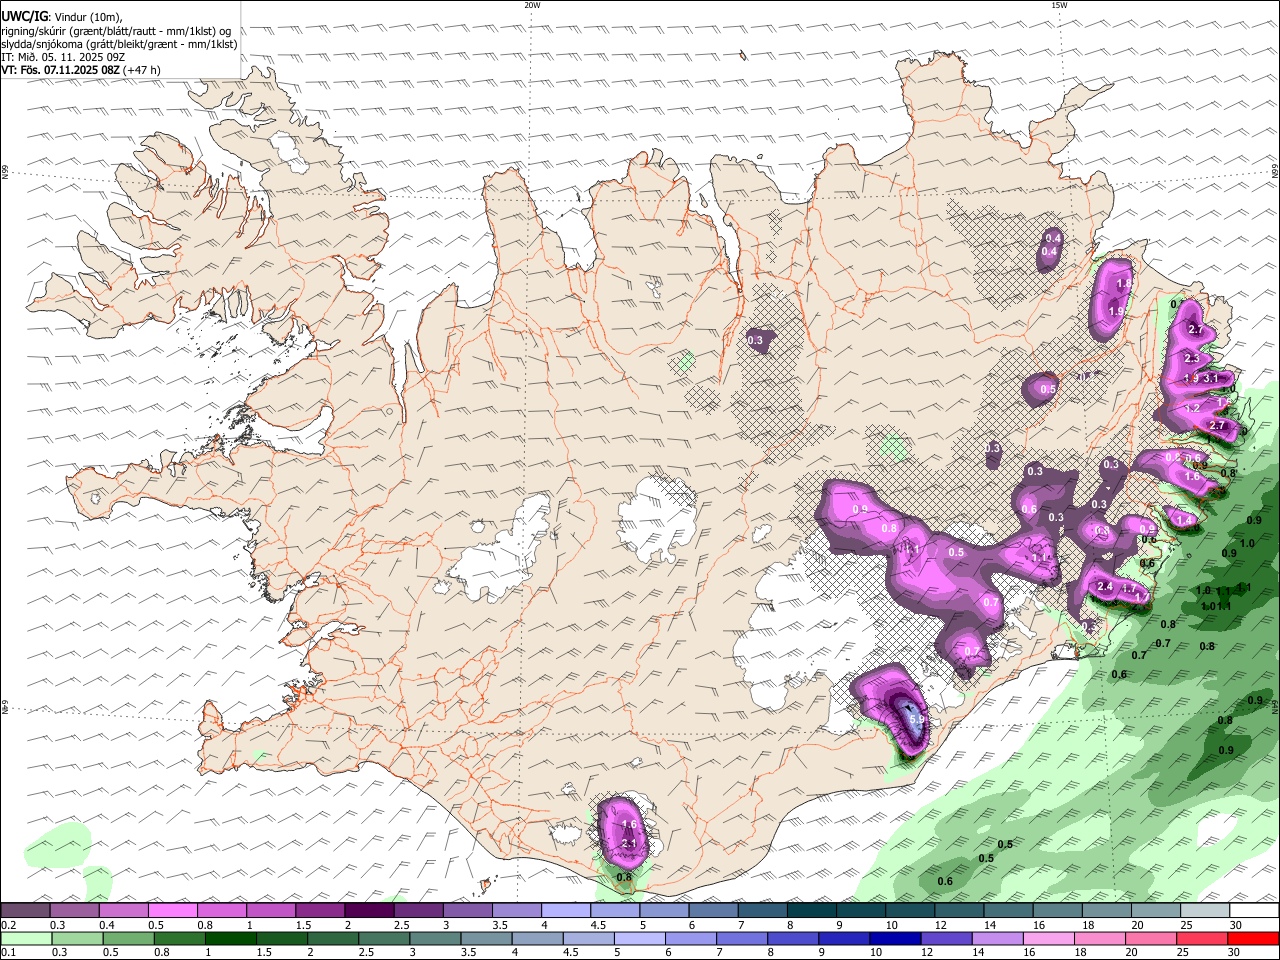Click the dusky purple 0.2 snow legend swatch

pyautogui.click(x=25, y=910)
